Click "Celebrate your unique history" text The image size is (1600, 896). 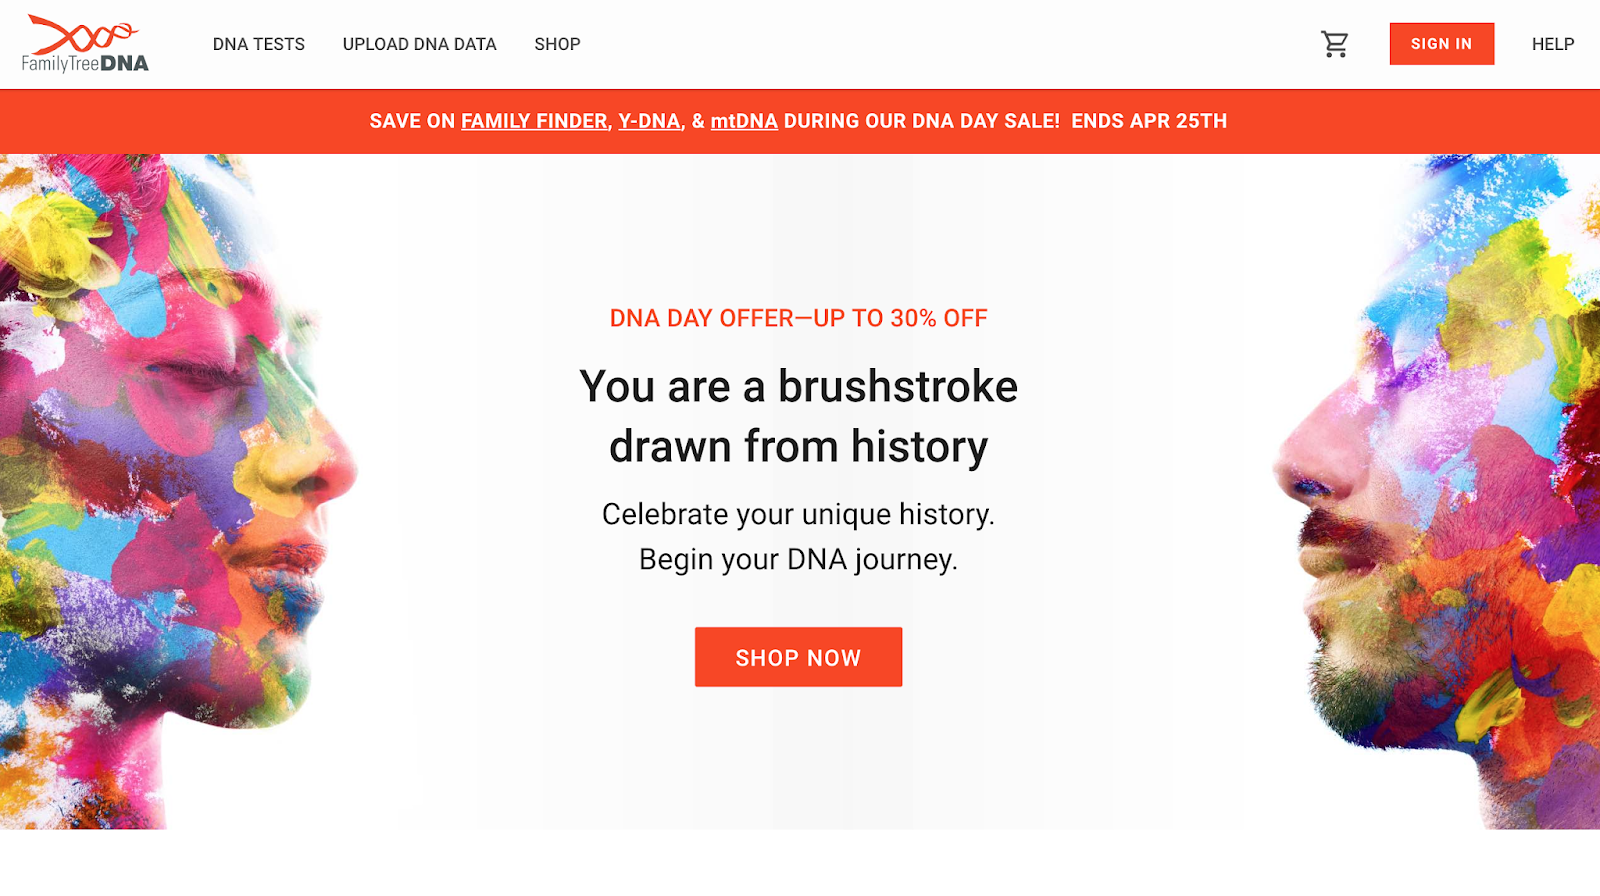[798, 514]
